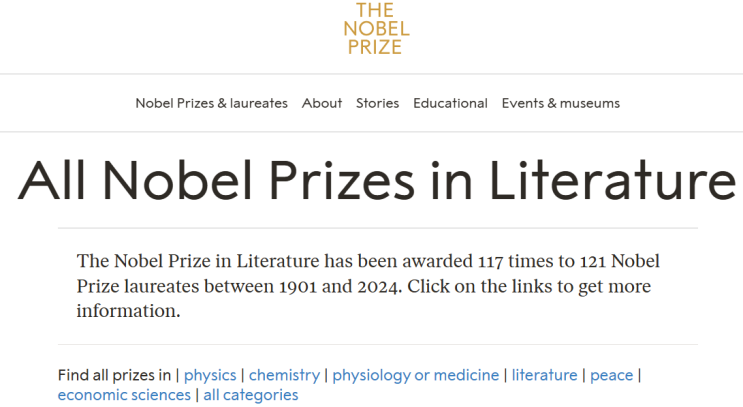Click the 'Find all prizes in' label

pyautogui.click(x=114, y=375)
